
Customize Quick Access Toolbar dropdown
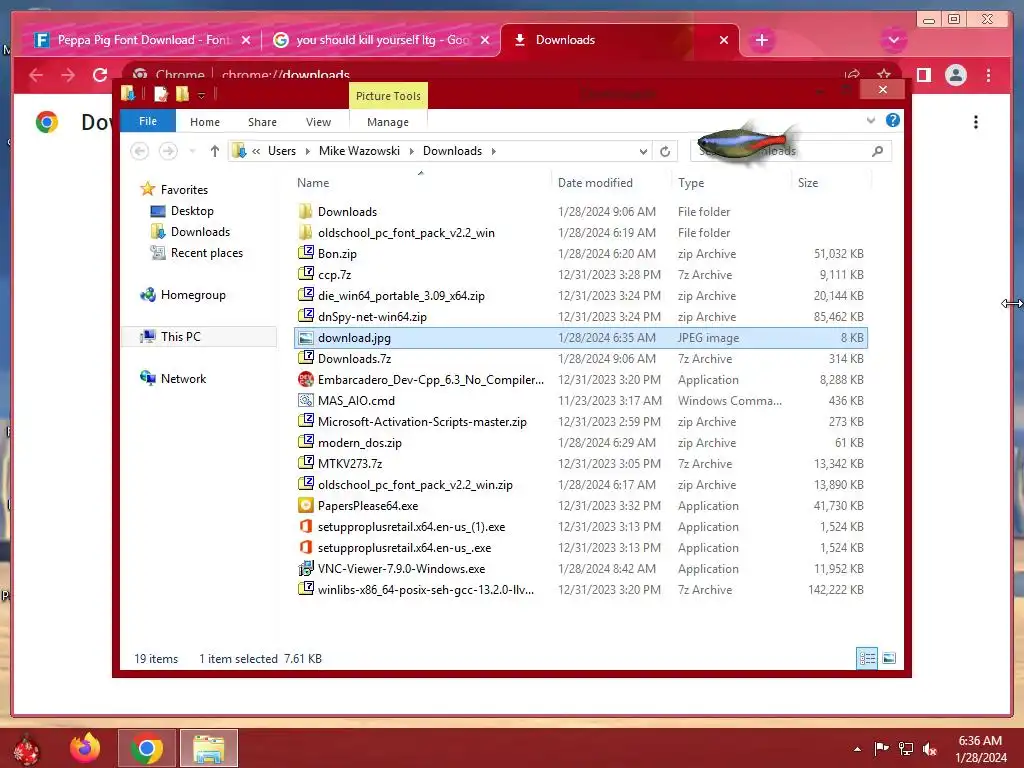tap(201, 95)
